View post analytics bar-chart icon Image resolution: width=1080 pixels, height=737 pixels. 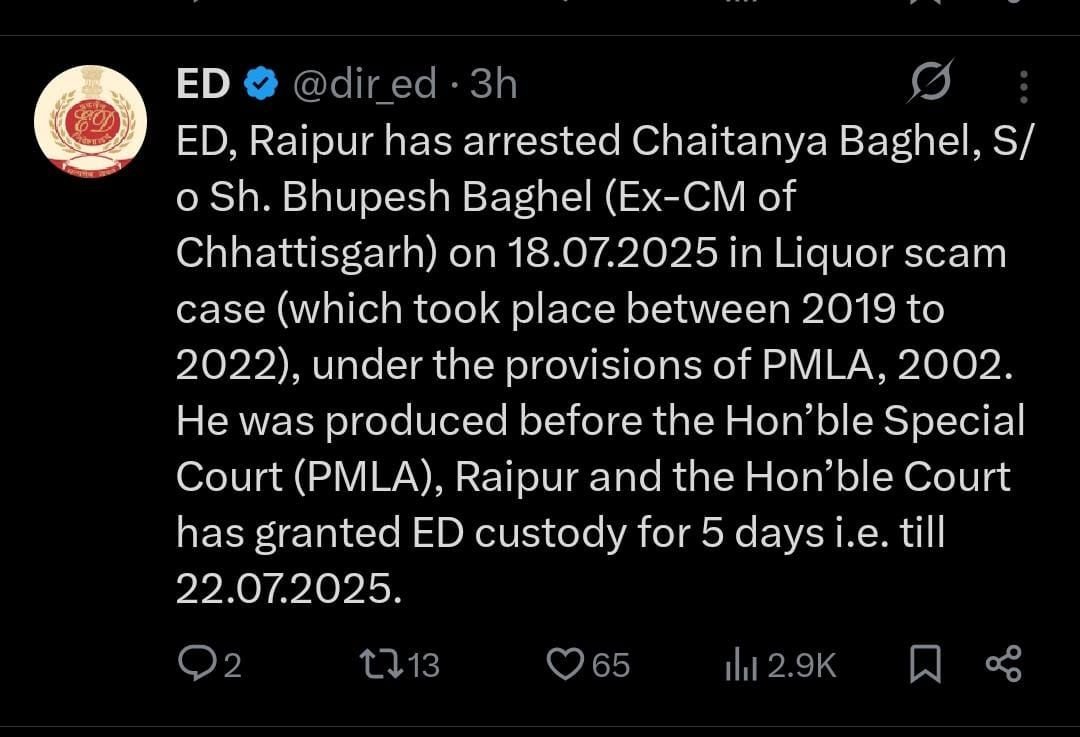point(741,665)
